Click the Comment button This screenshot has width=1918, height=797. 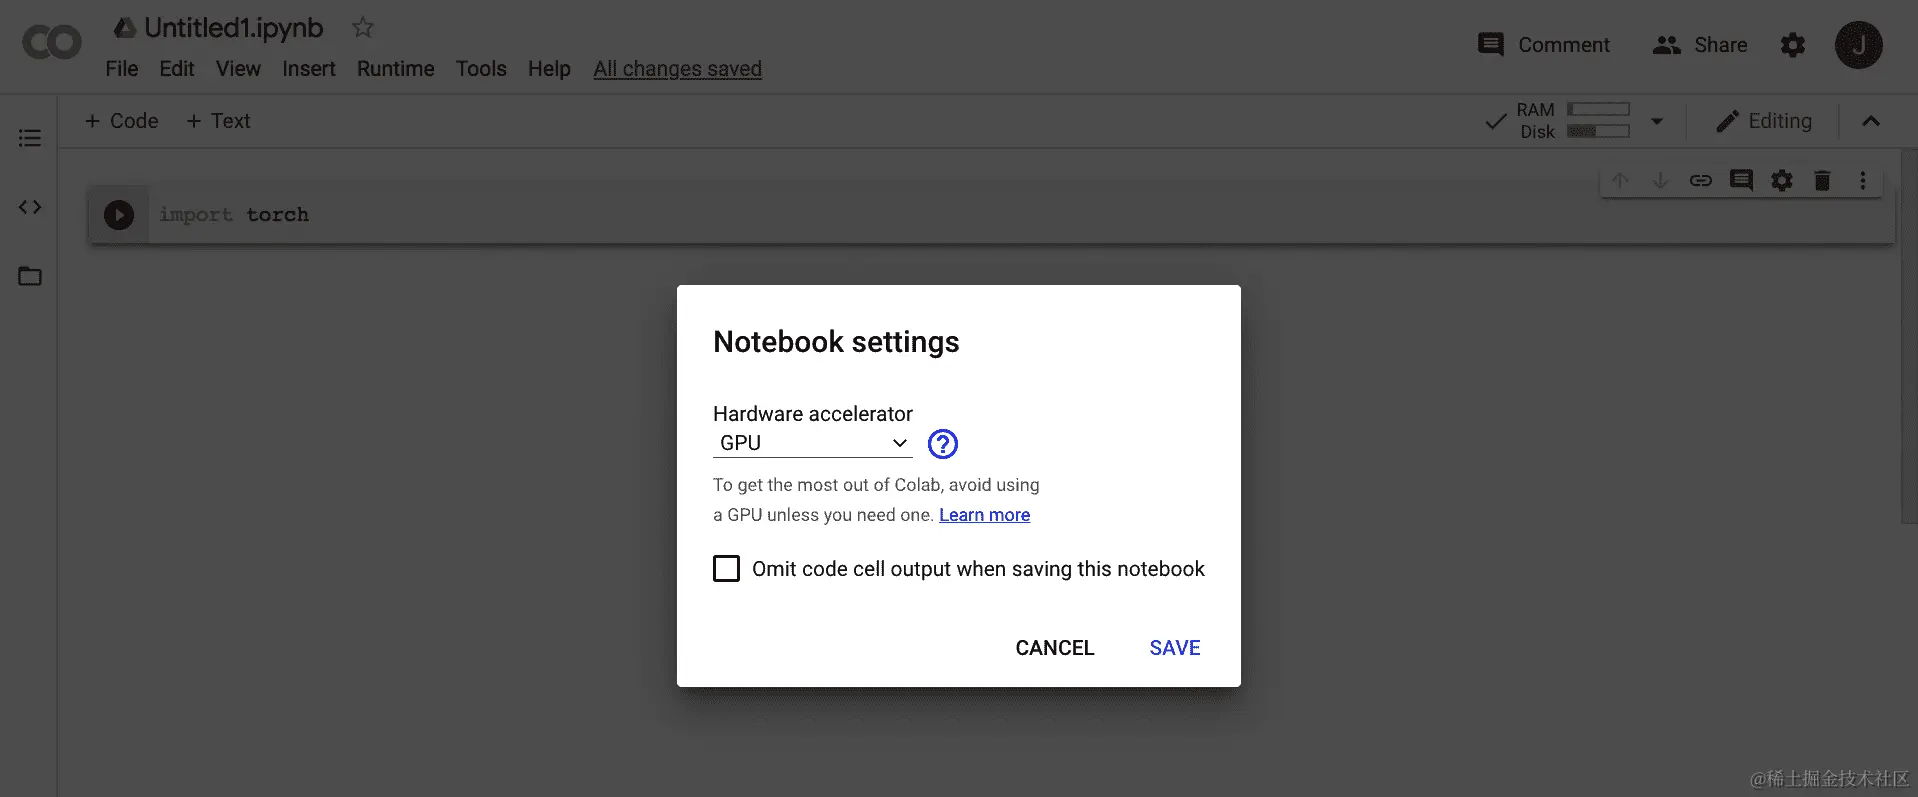pos(1544,45)
